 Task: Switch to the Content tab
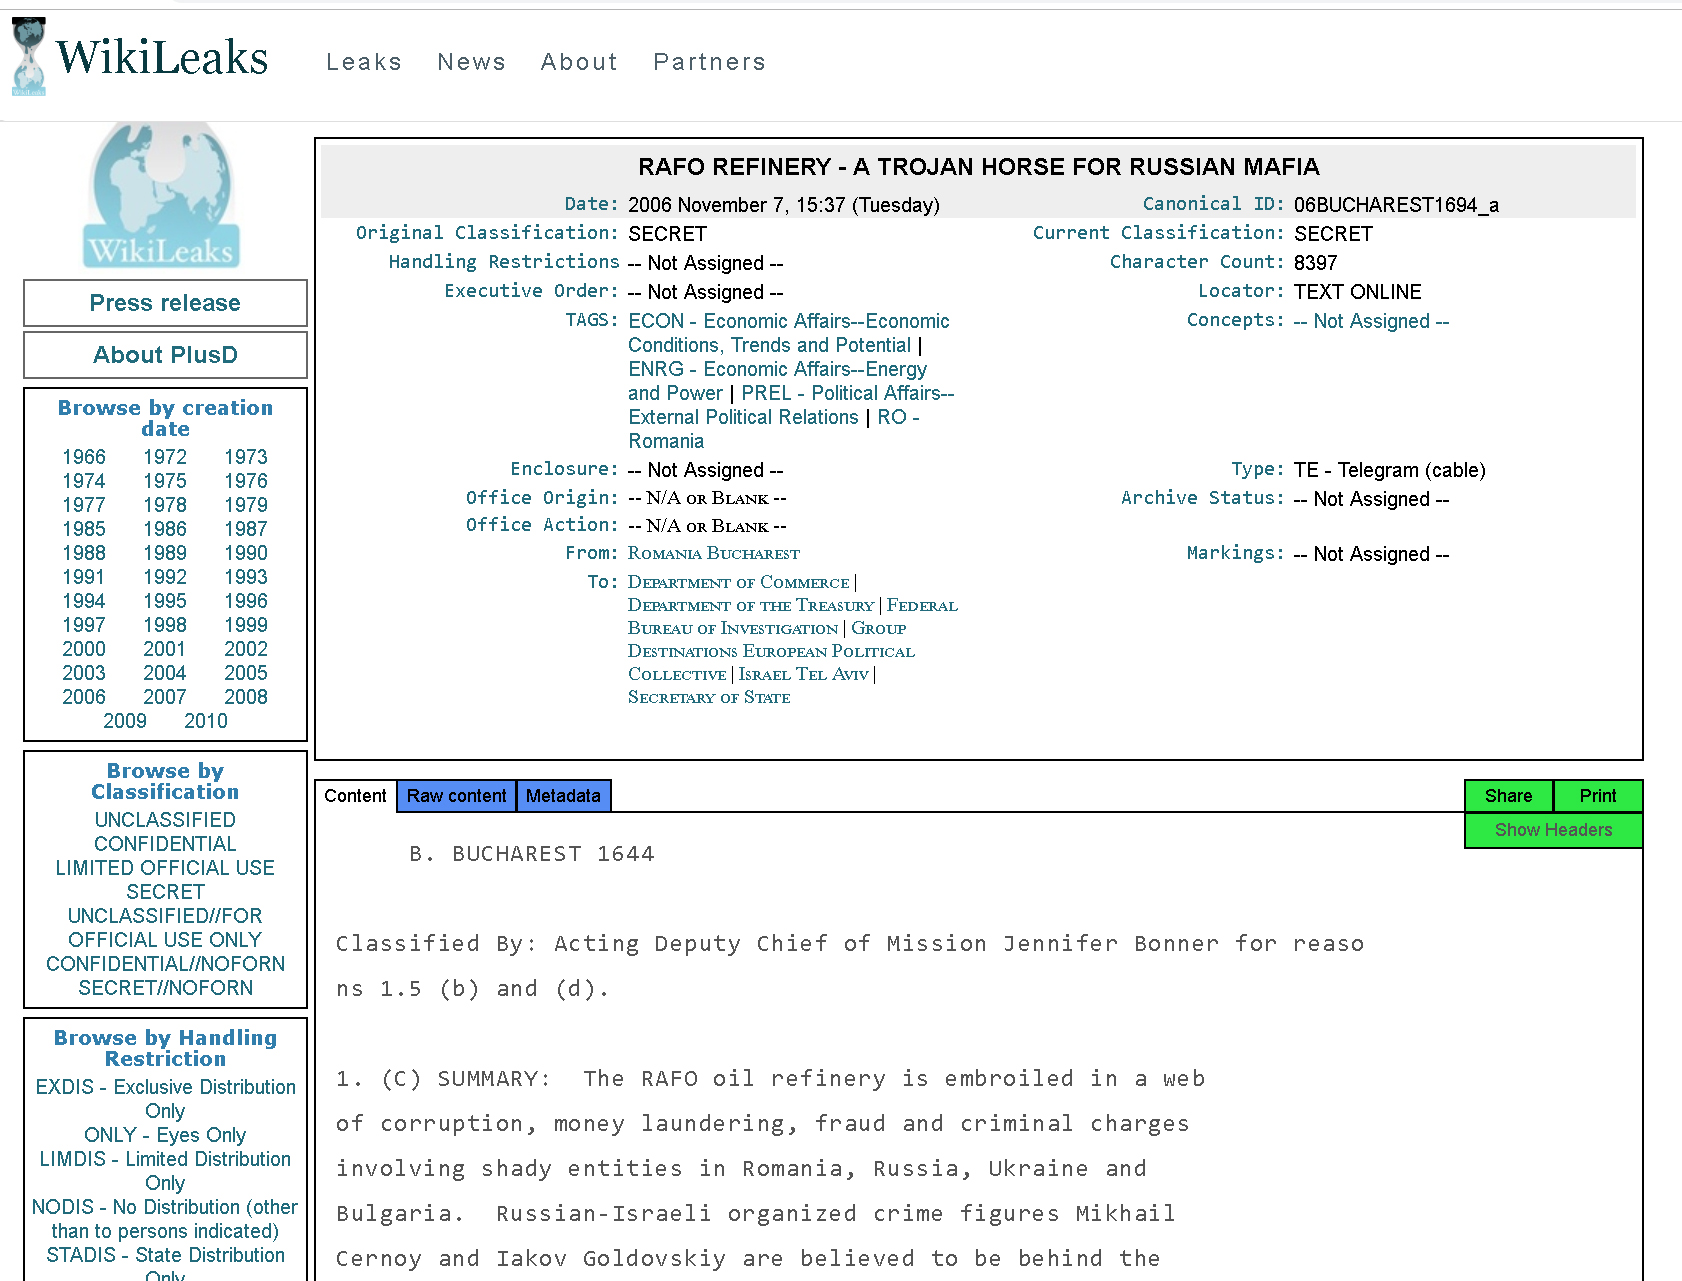click(x=355, y=796)
